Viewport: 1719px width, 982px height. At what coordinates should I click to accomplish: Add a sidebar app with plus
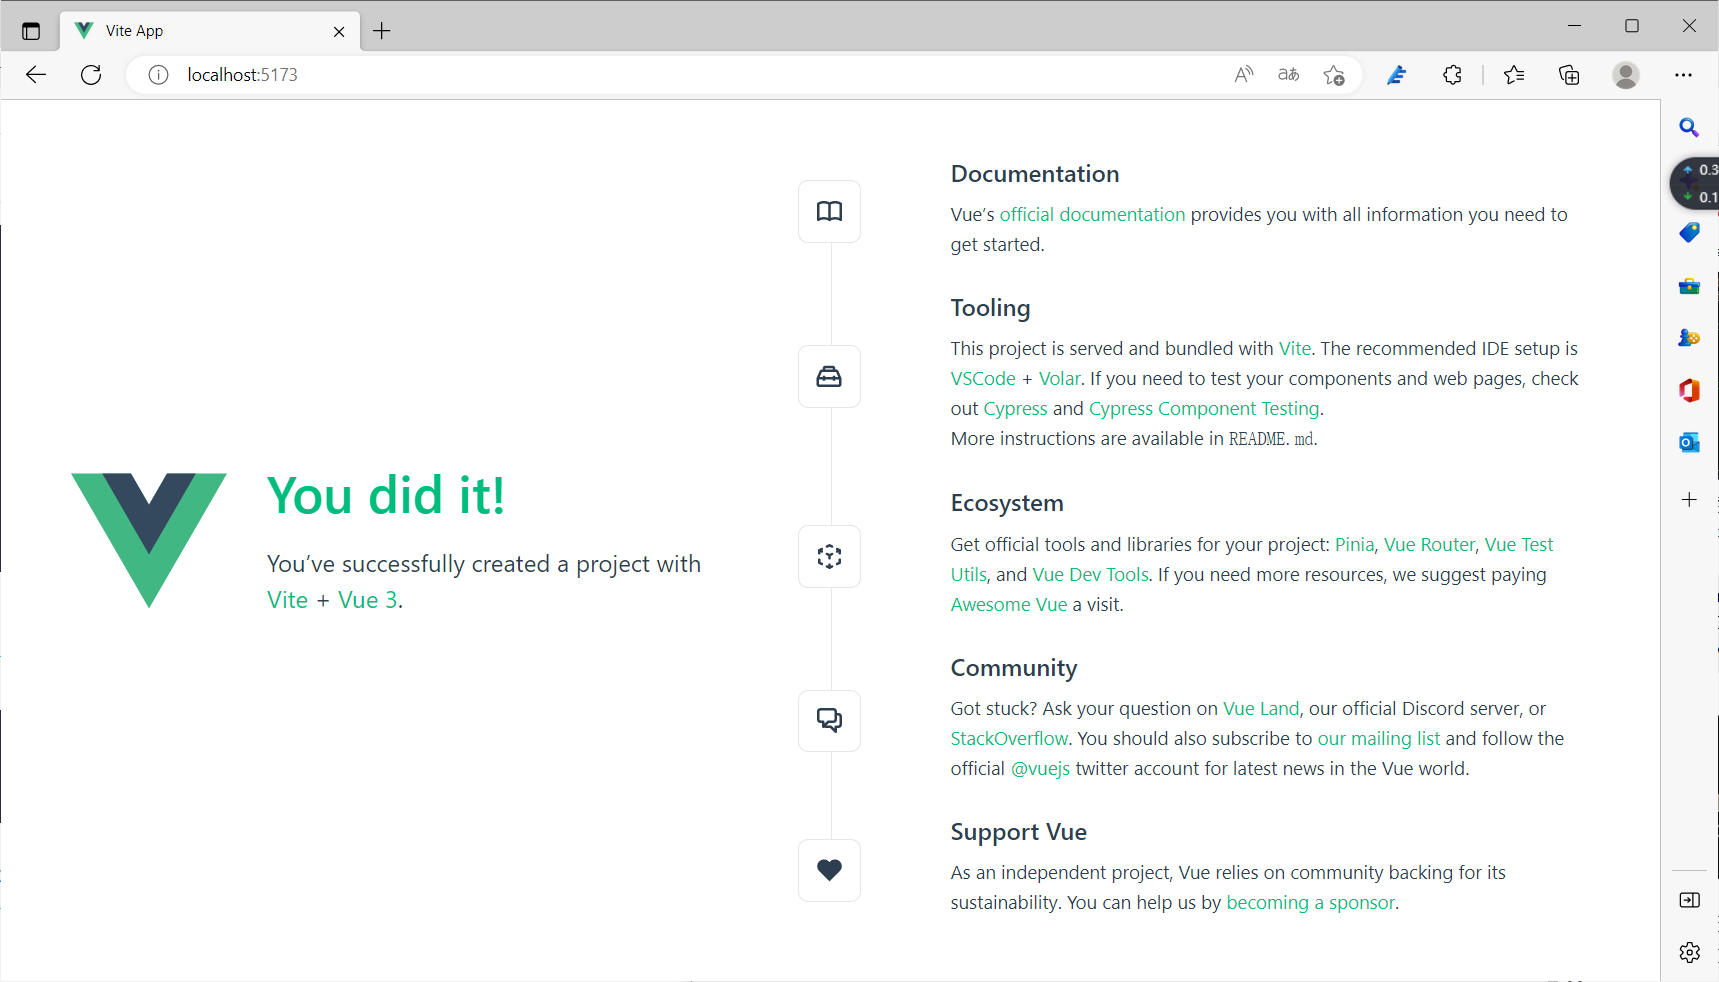pyautogui.click(x=1689, y=499)
